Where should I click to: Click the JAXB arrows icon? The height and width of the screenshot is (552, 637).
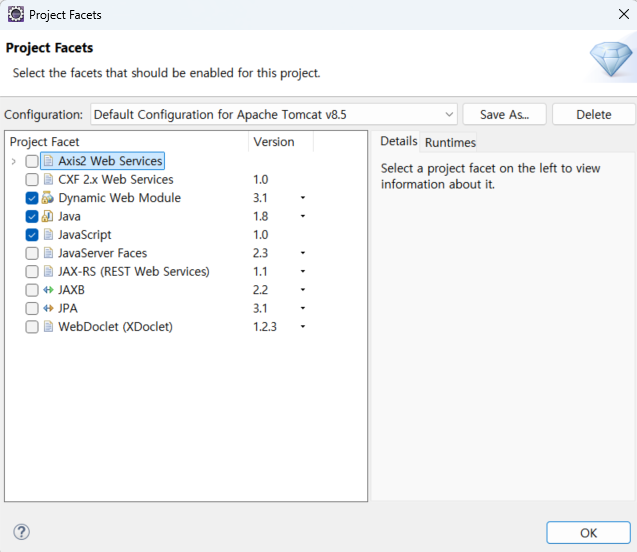coord(48,290)
